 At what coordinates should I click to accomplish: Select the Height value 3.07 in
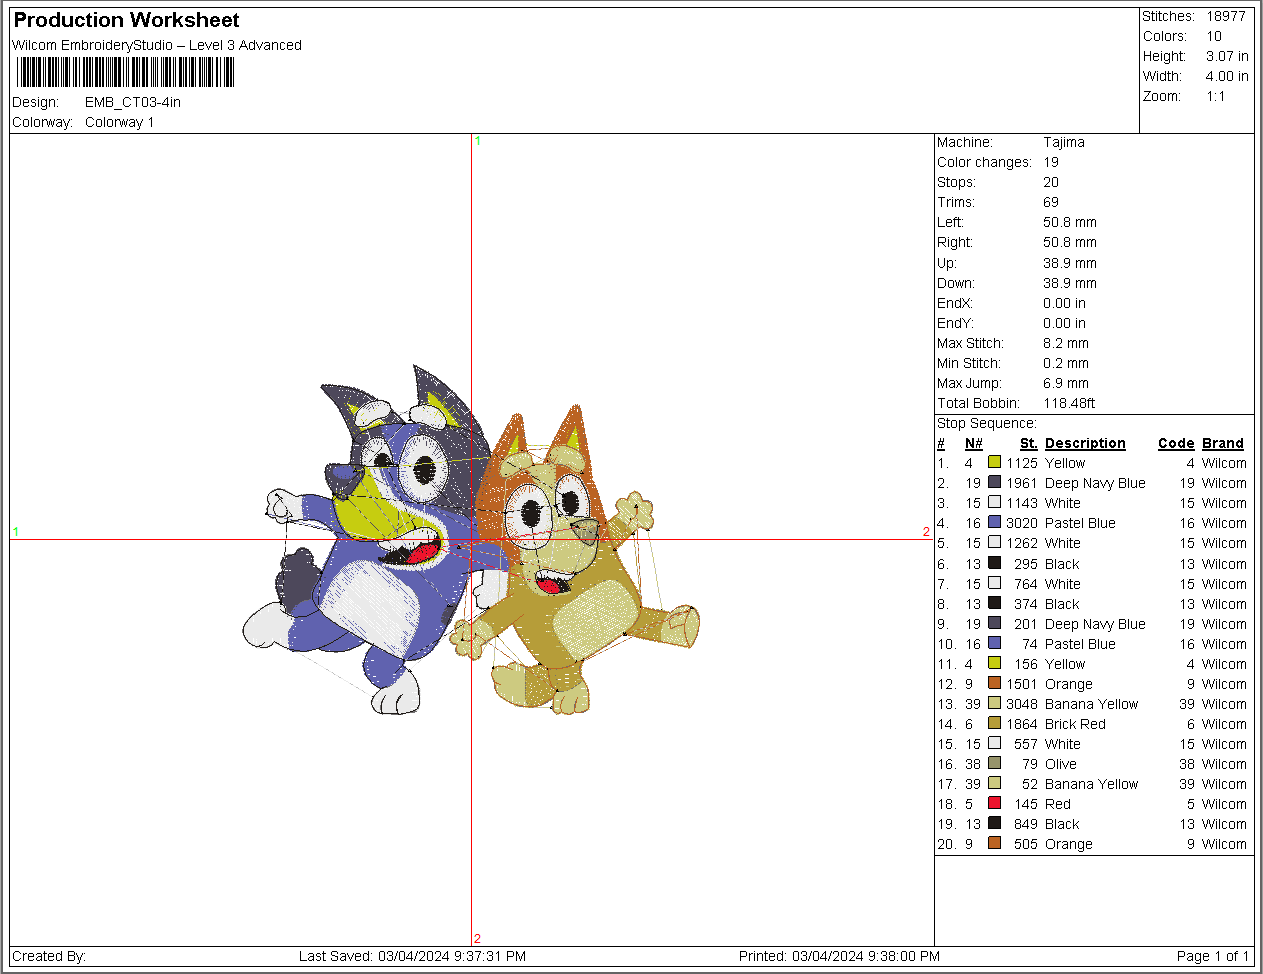(x=1227, y=56)
